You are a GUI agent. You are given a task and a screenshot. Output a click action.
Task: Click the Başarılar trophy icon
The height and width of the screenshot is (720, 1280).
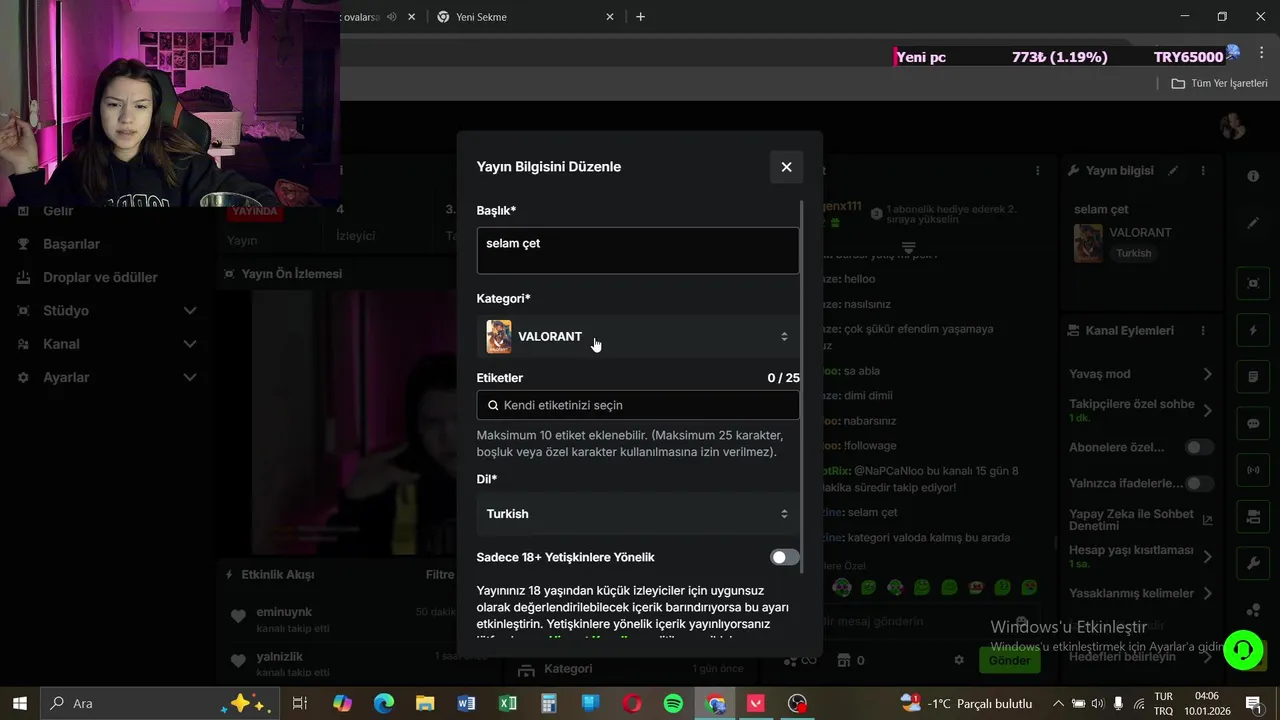click(23, 244)
